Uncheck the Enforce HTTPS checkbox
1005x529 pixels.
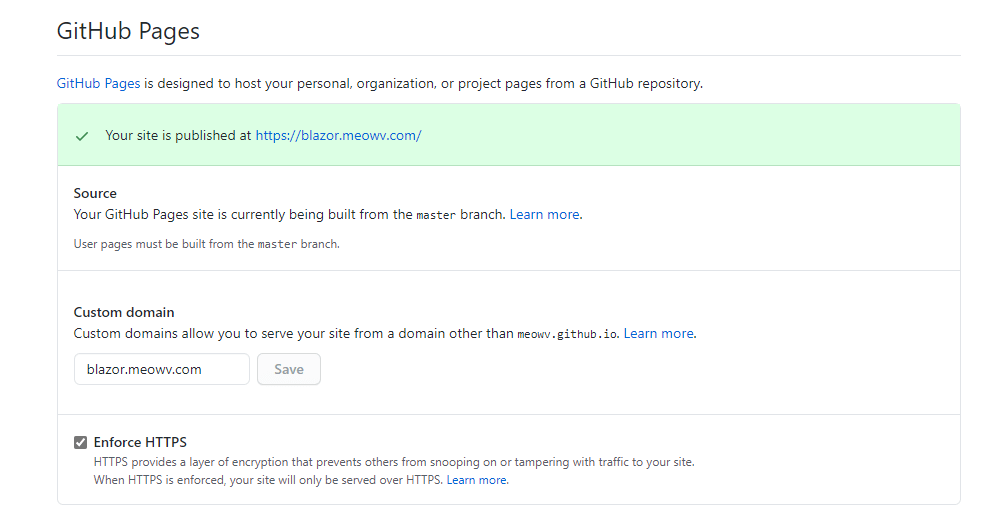click(x=81, y=442)
